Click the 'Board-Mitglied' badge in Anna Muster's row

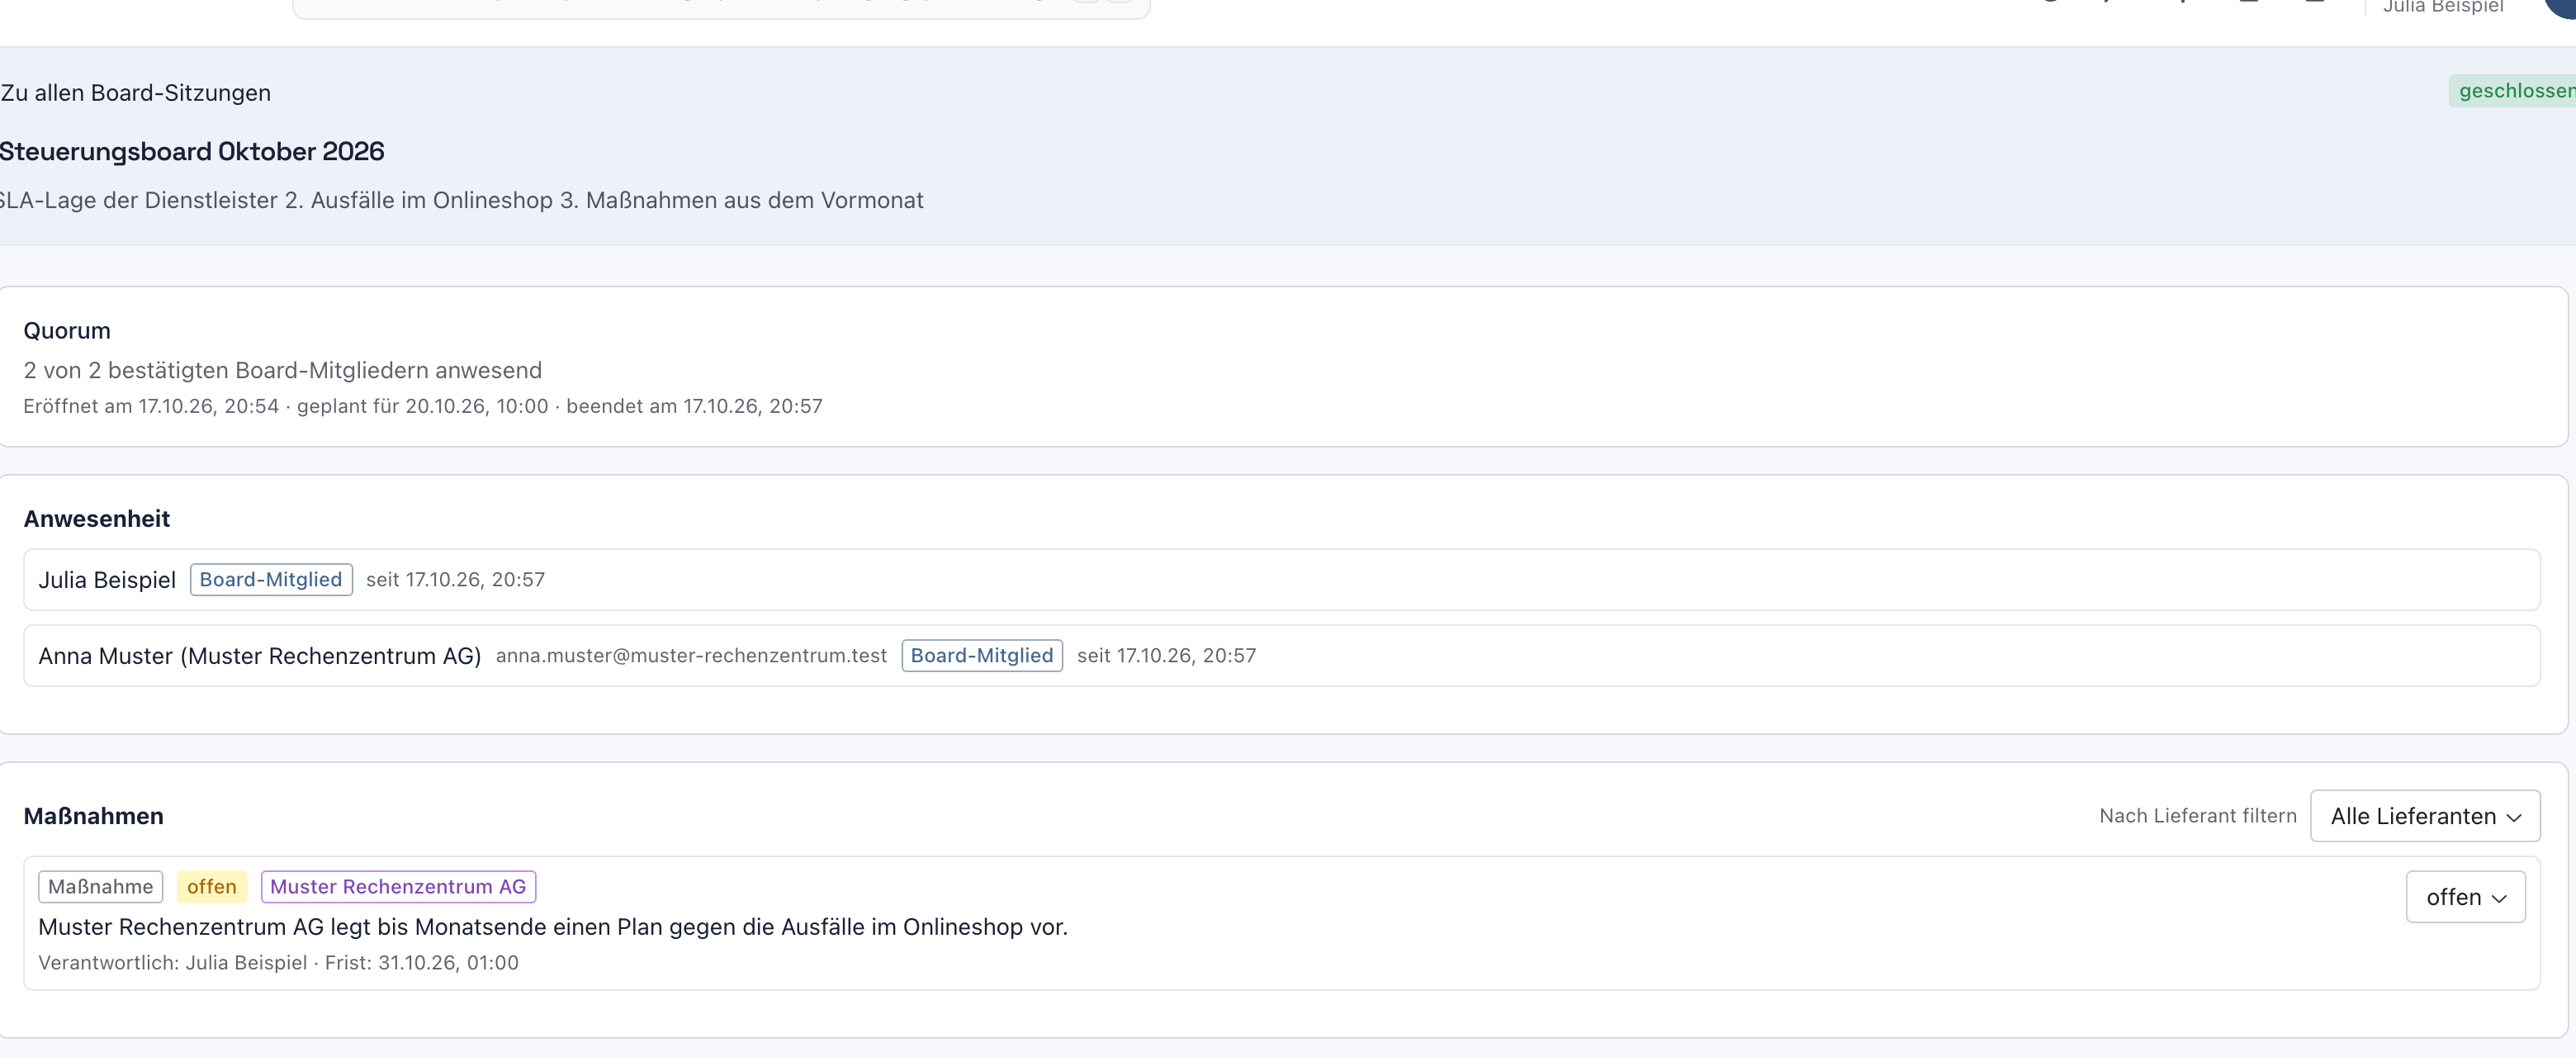click(x=982, y=656)
